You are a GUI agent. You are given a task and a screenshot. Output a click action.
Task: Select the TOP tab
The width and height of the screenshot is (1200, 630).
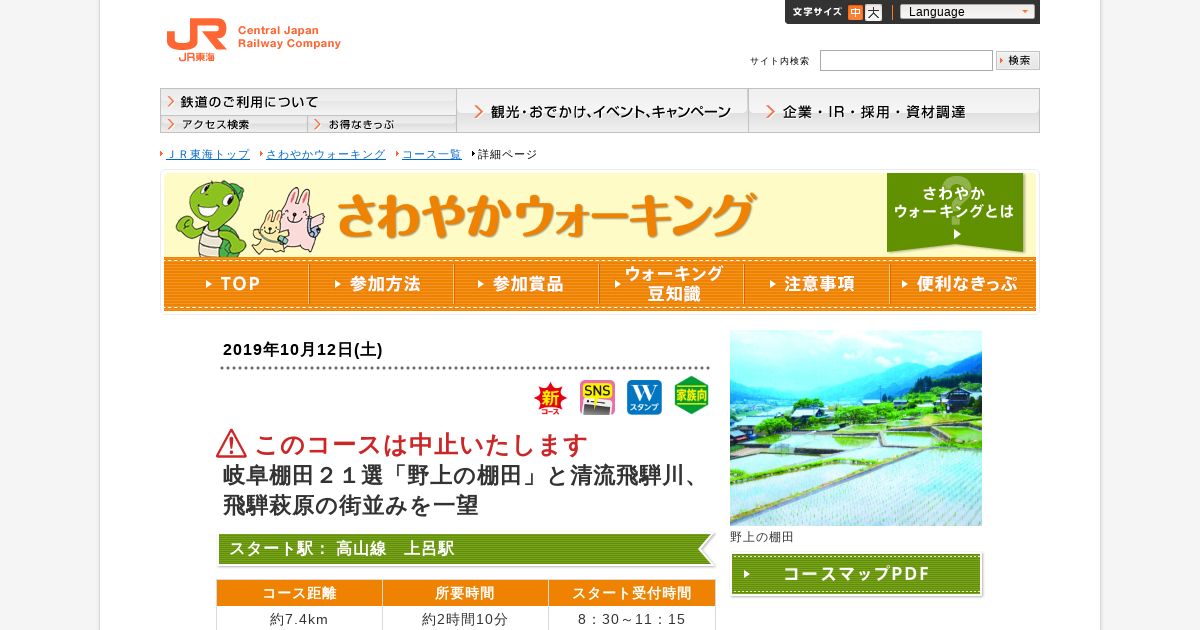[236, 284]
